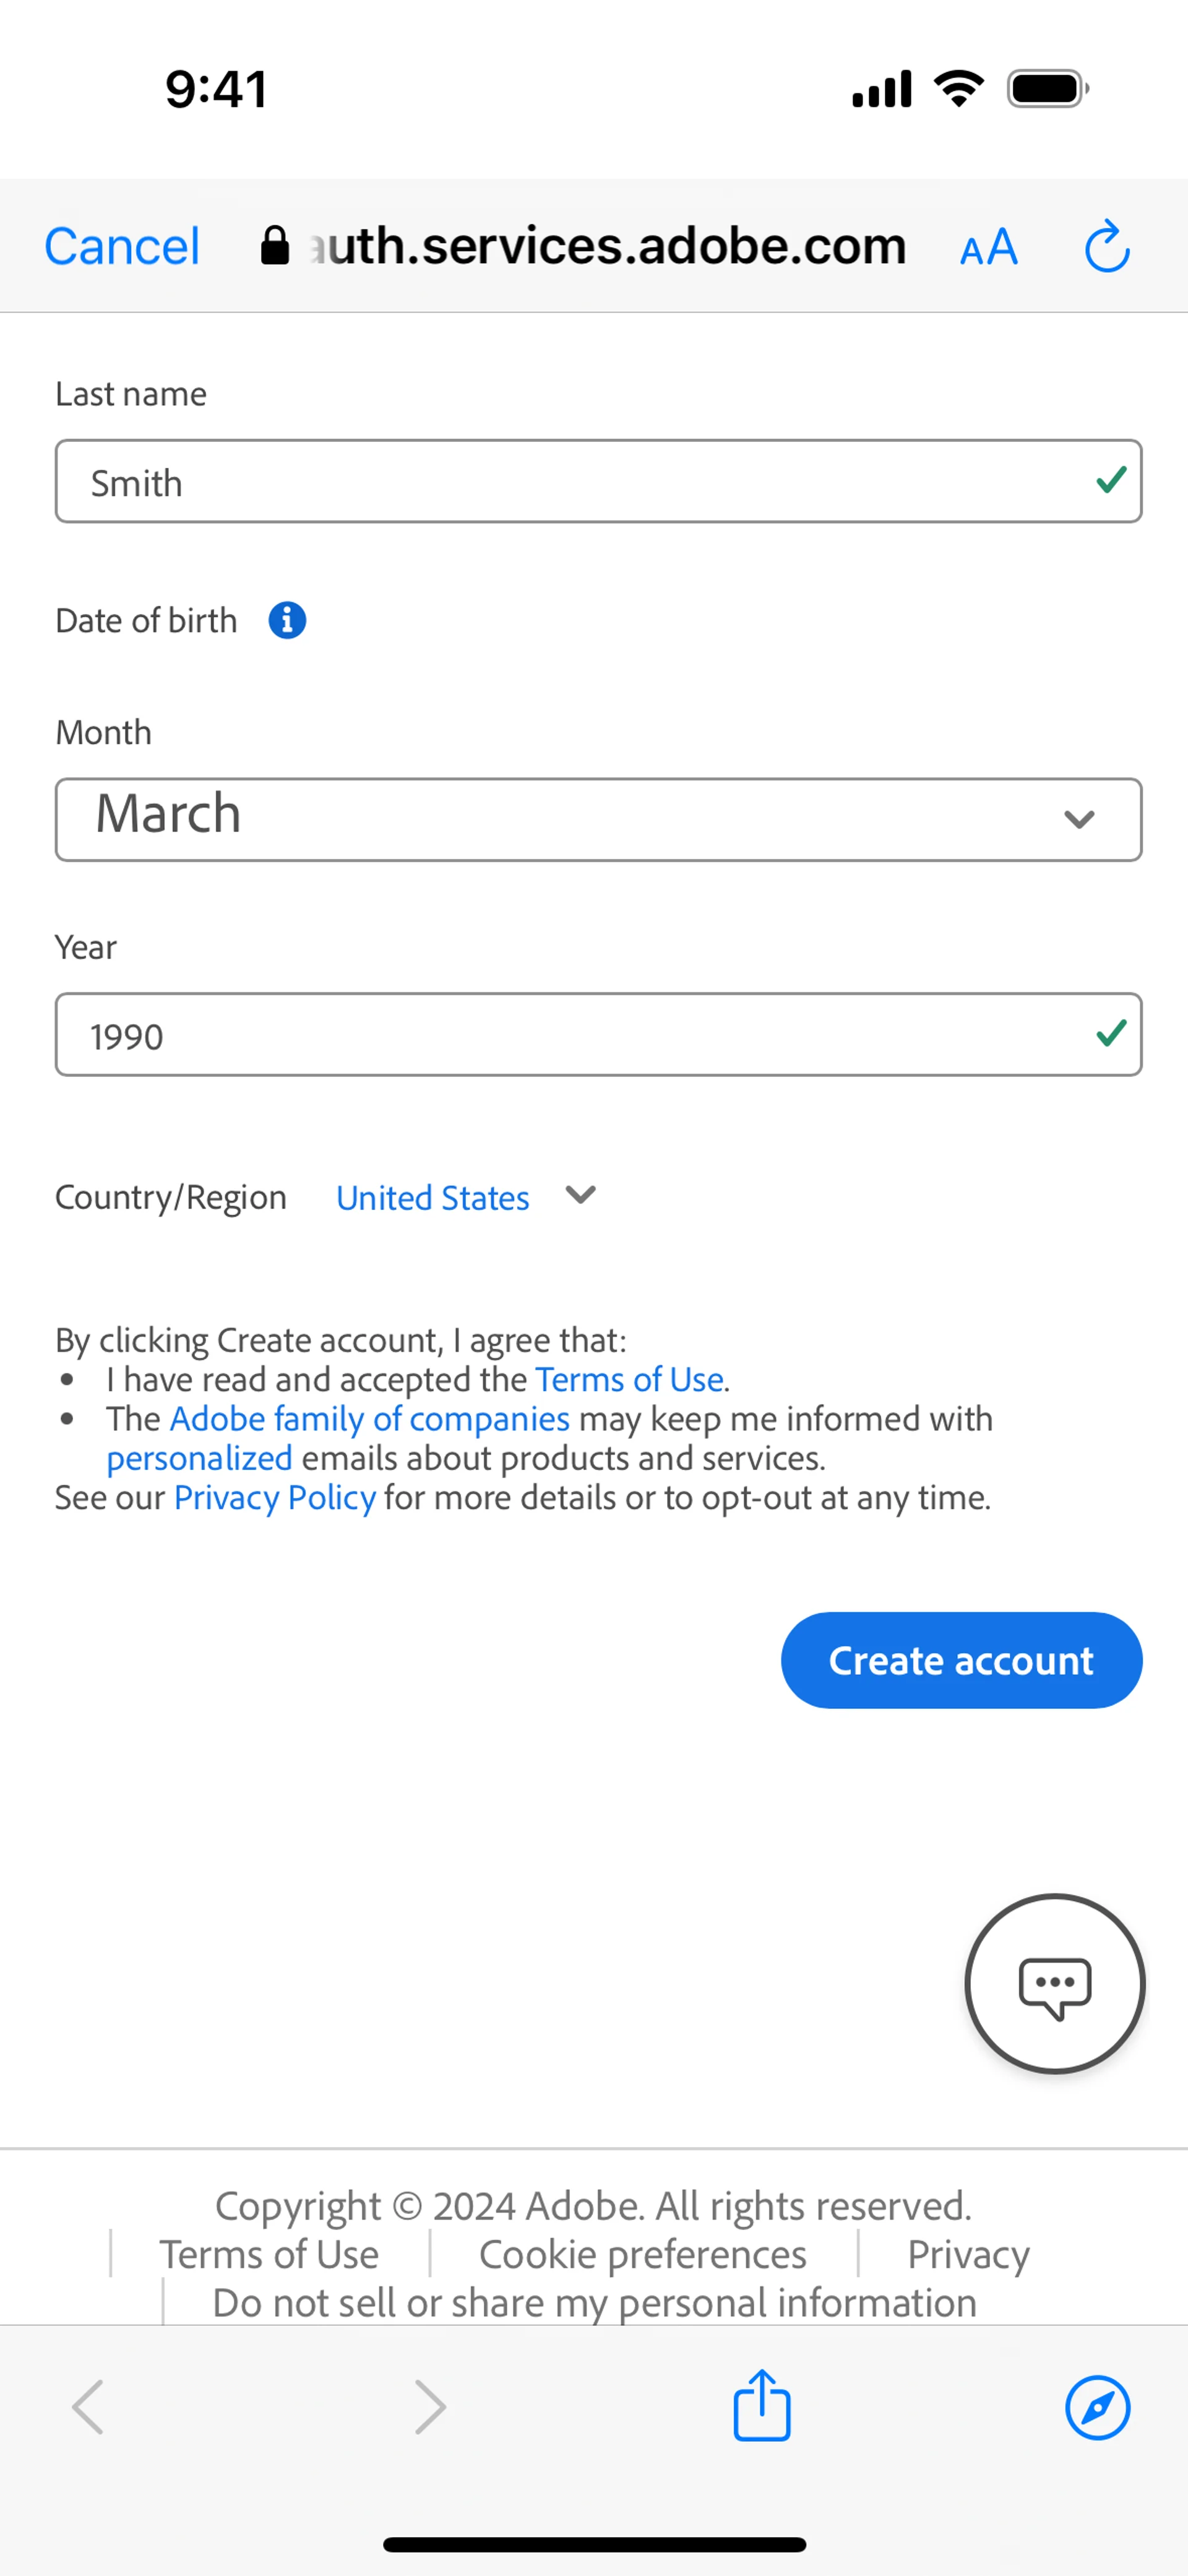Open the Month dropdown showing March
Screen dimensions: 1188x2576
click(598, 819)
